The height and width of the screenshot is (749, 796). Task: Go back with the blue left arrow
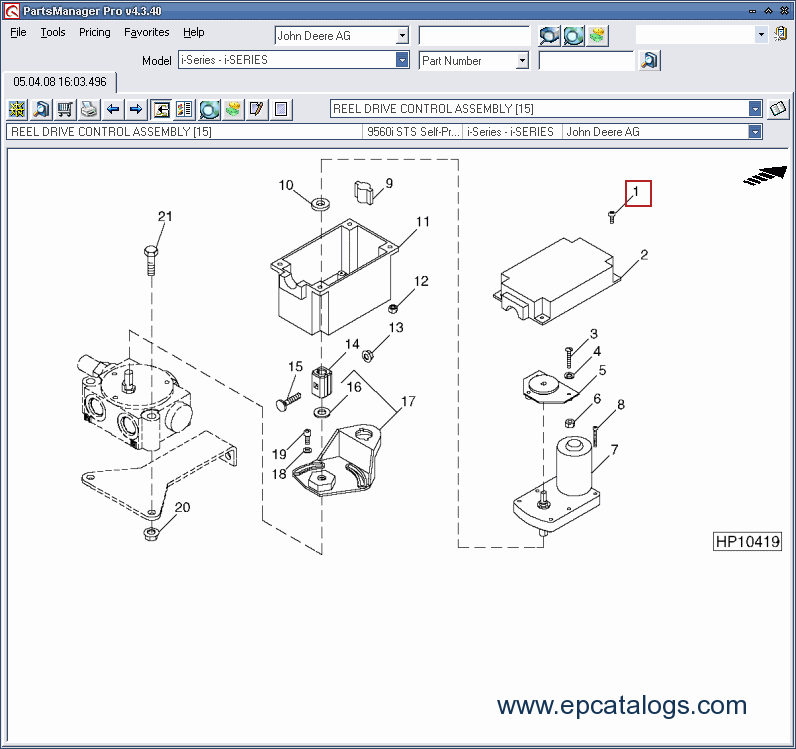click(113, 109)
